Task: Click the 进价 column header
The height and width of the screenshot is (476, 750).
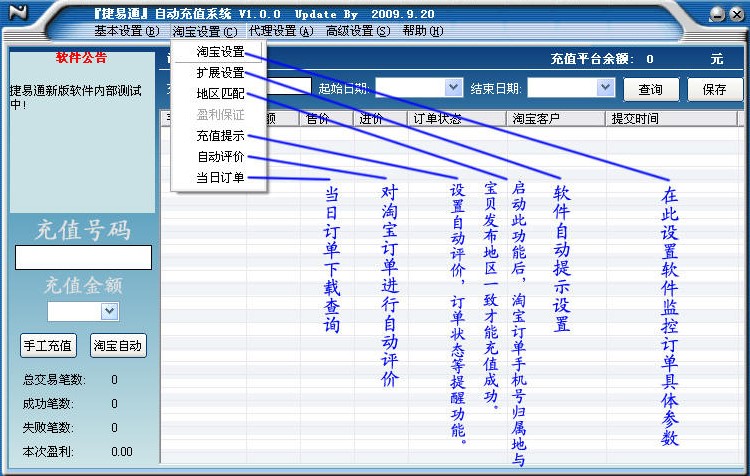Action: [380, 119]
